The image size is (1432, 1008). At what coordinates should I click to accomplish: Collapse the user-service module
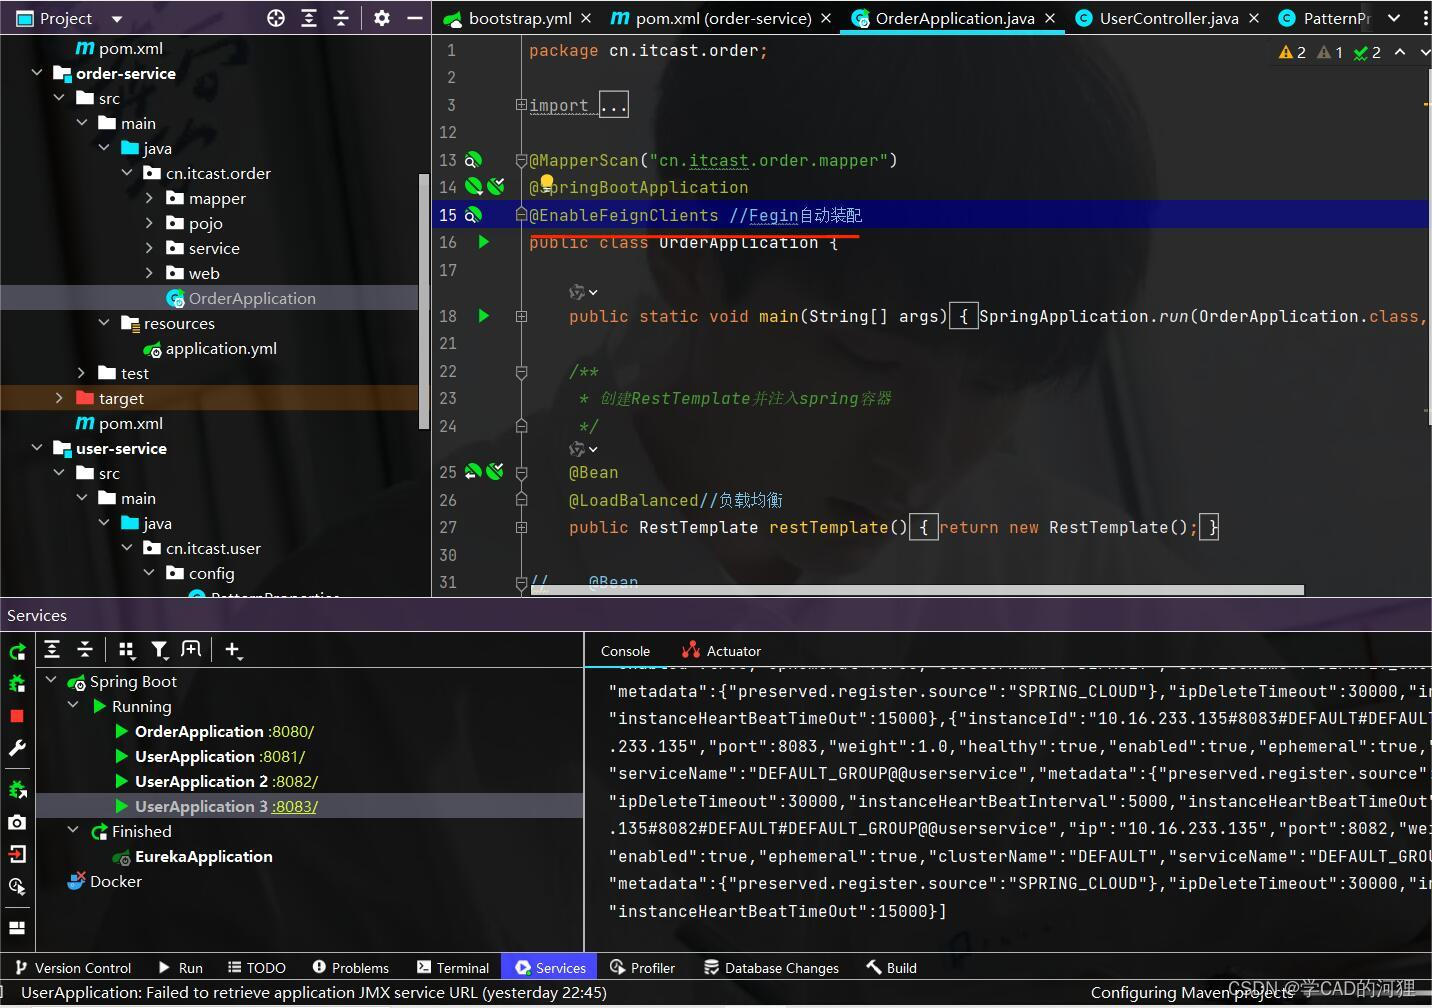37,448
